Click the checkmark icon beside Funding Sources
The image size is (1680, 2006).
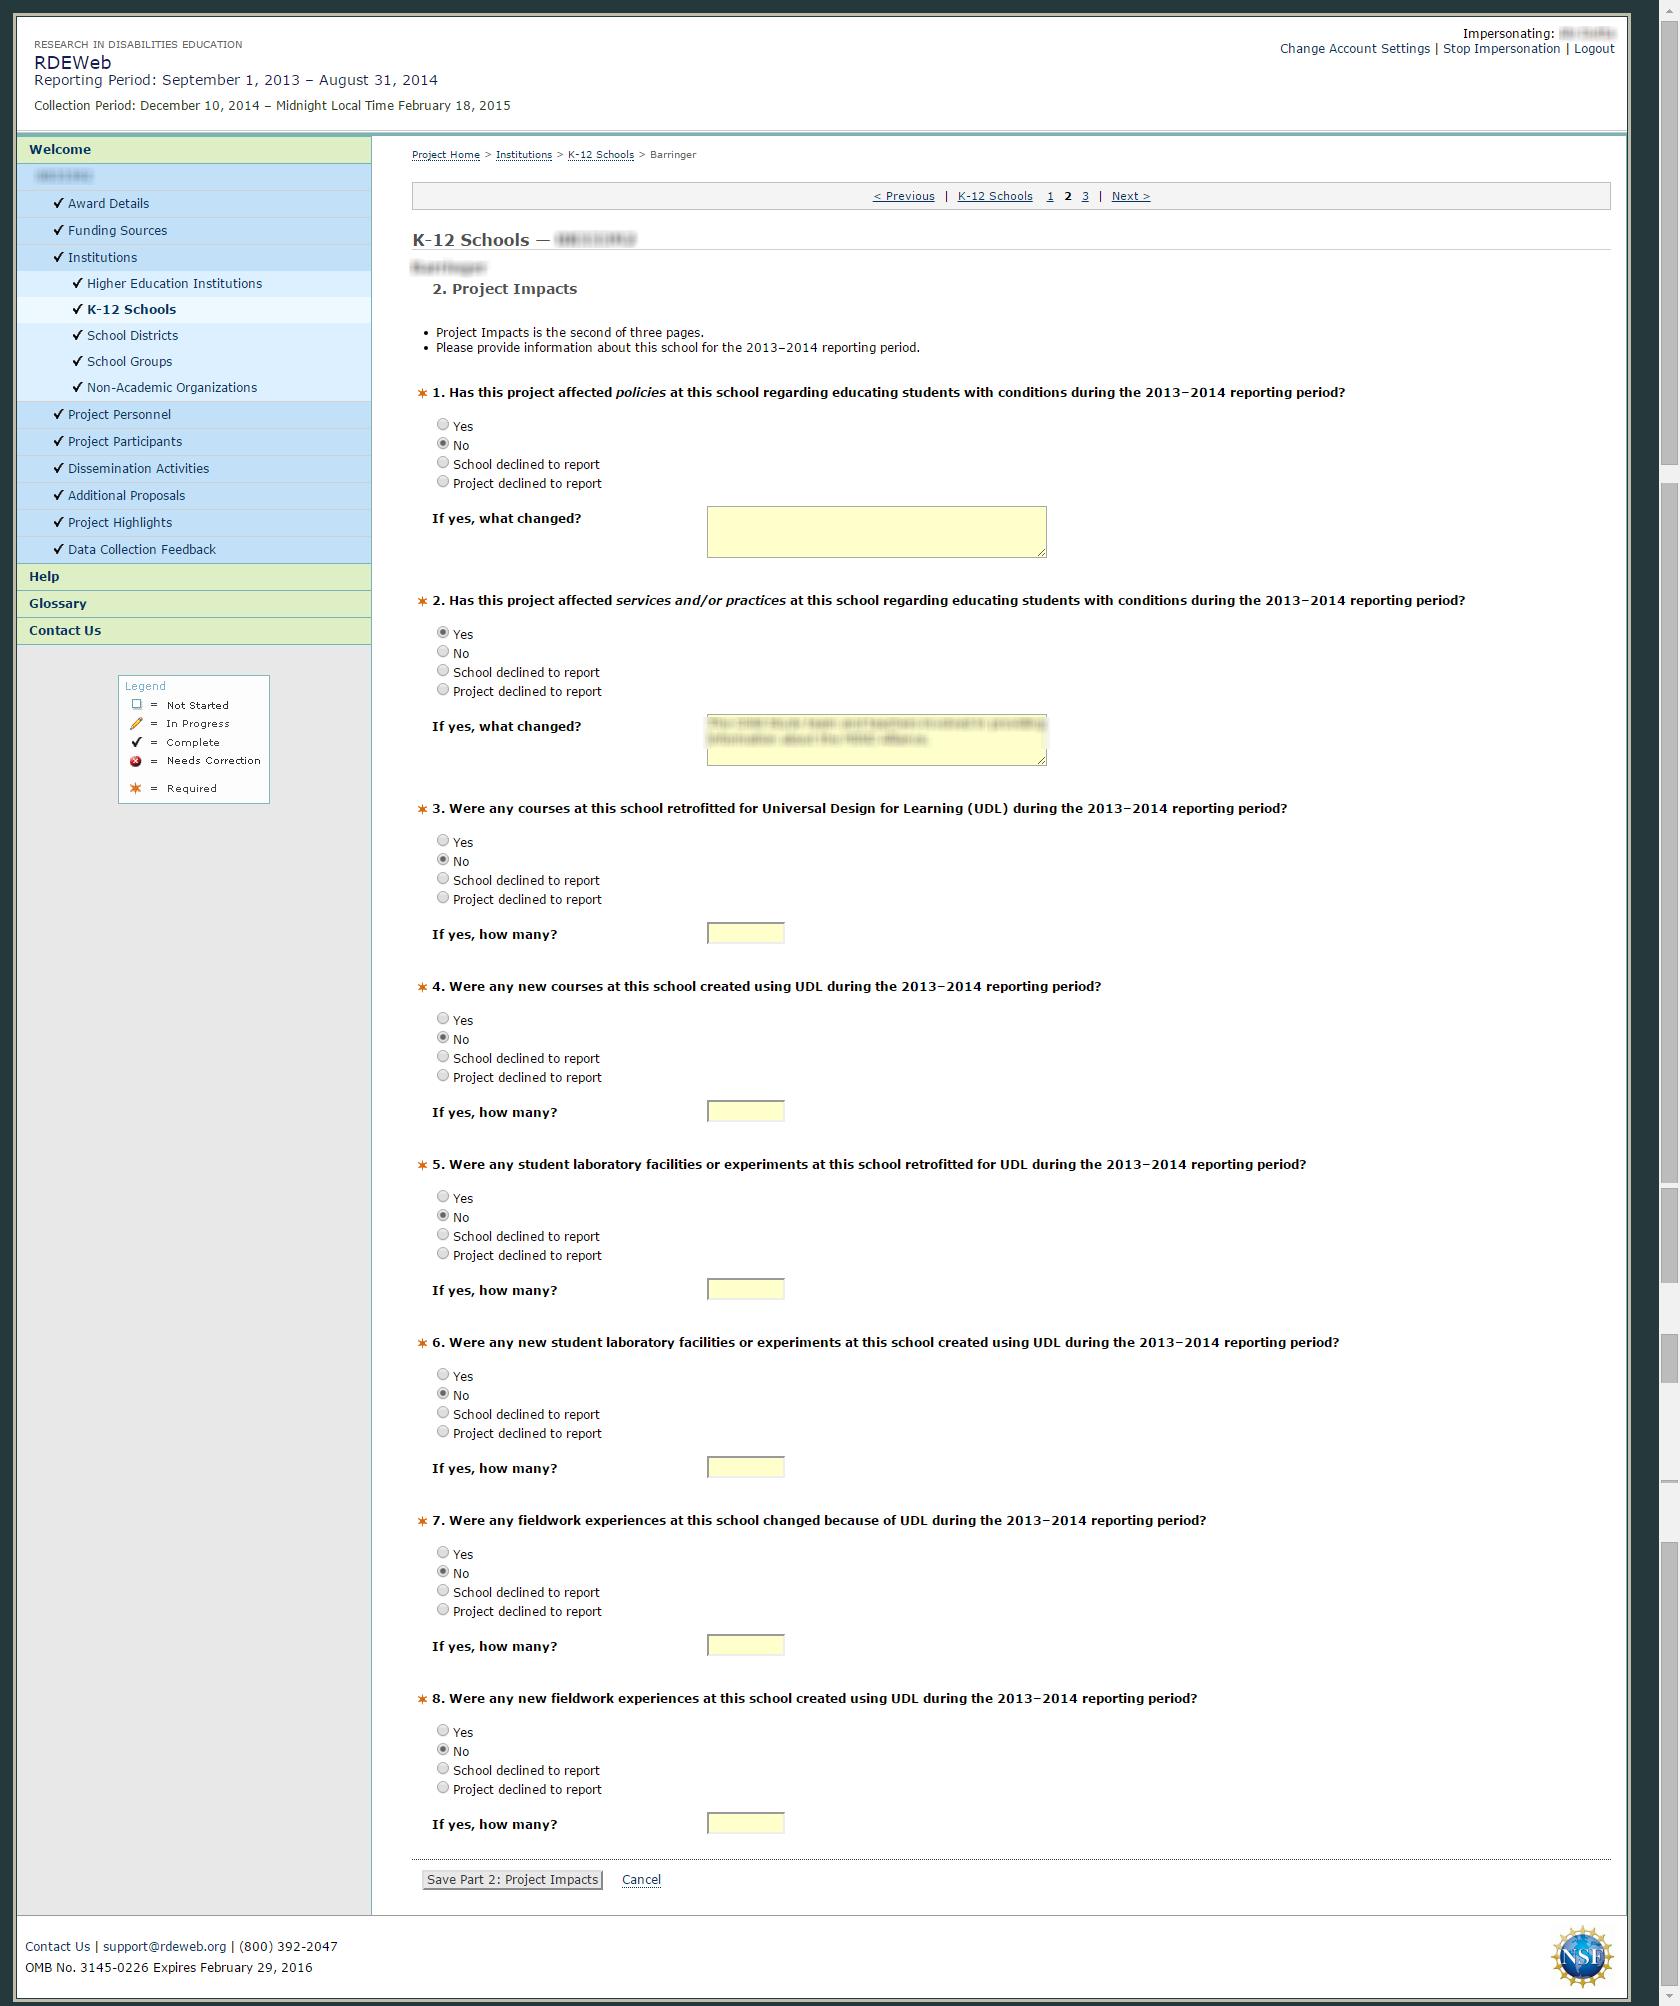[x=58, y=230]
